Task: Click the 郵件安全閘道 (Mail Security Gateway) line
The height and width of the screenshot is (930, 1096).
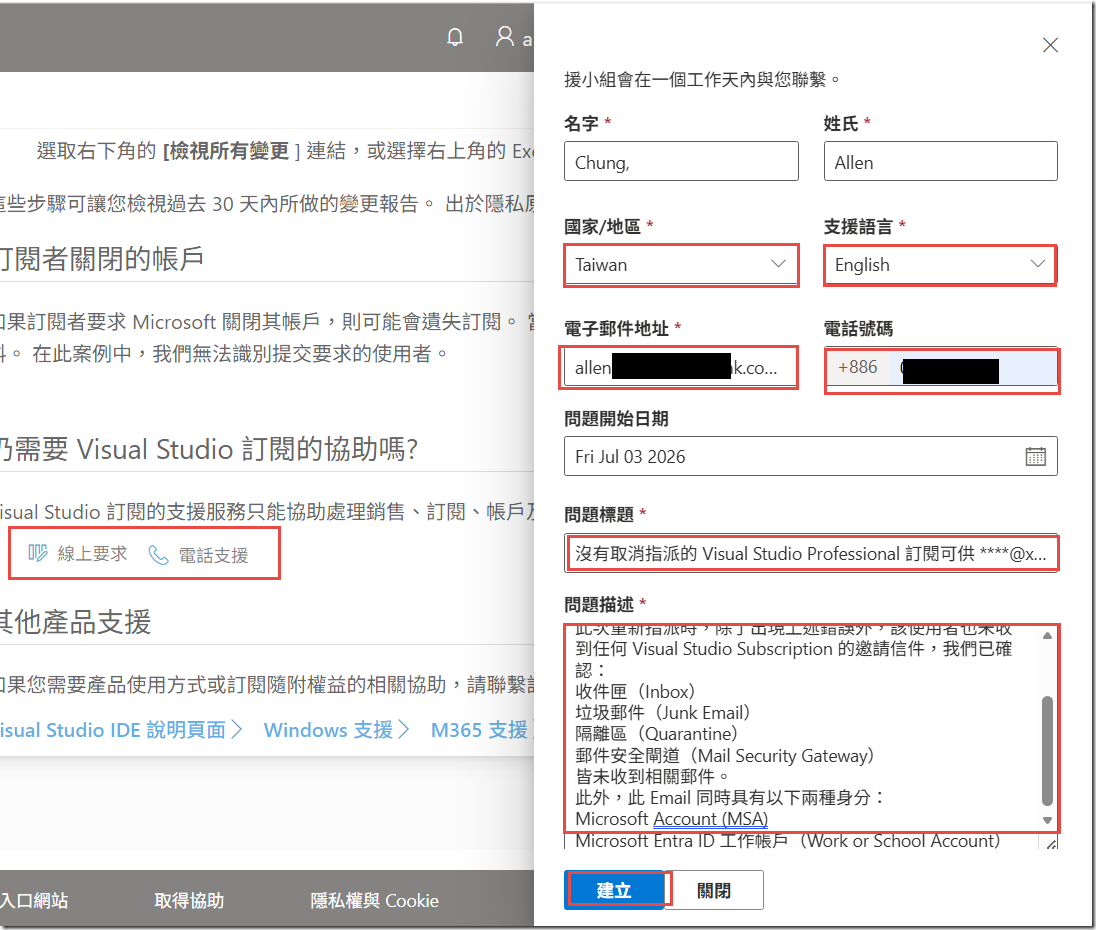Action: [725, 755]
